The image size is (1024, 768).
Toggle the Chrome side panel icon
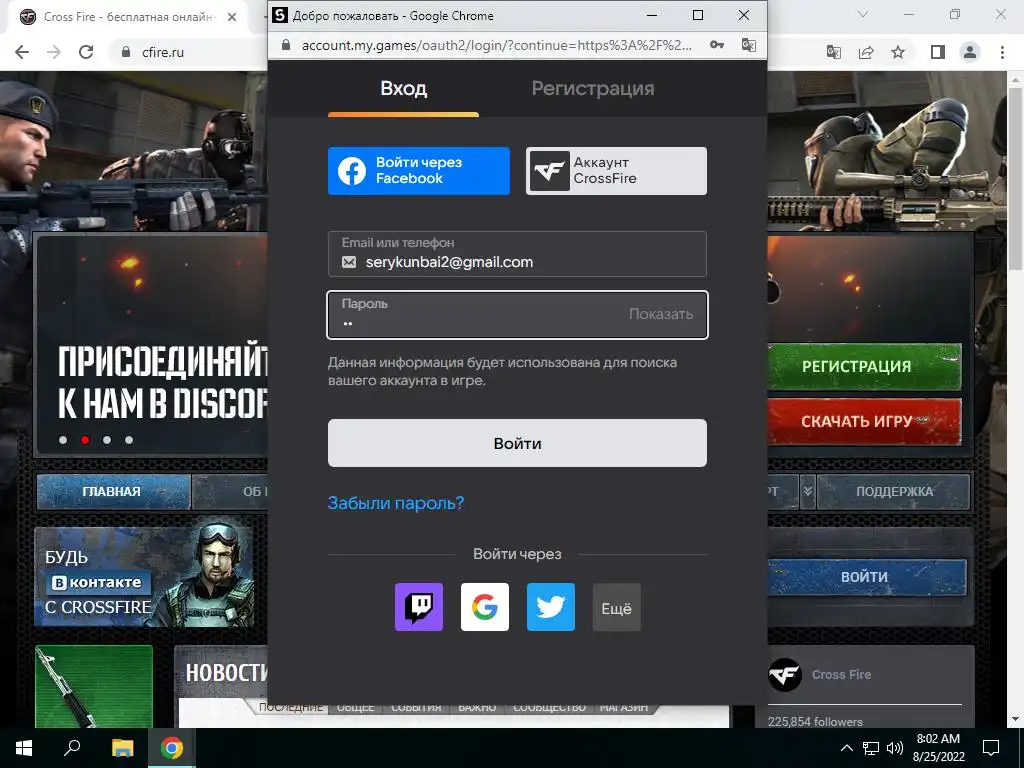938,52
